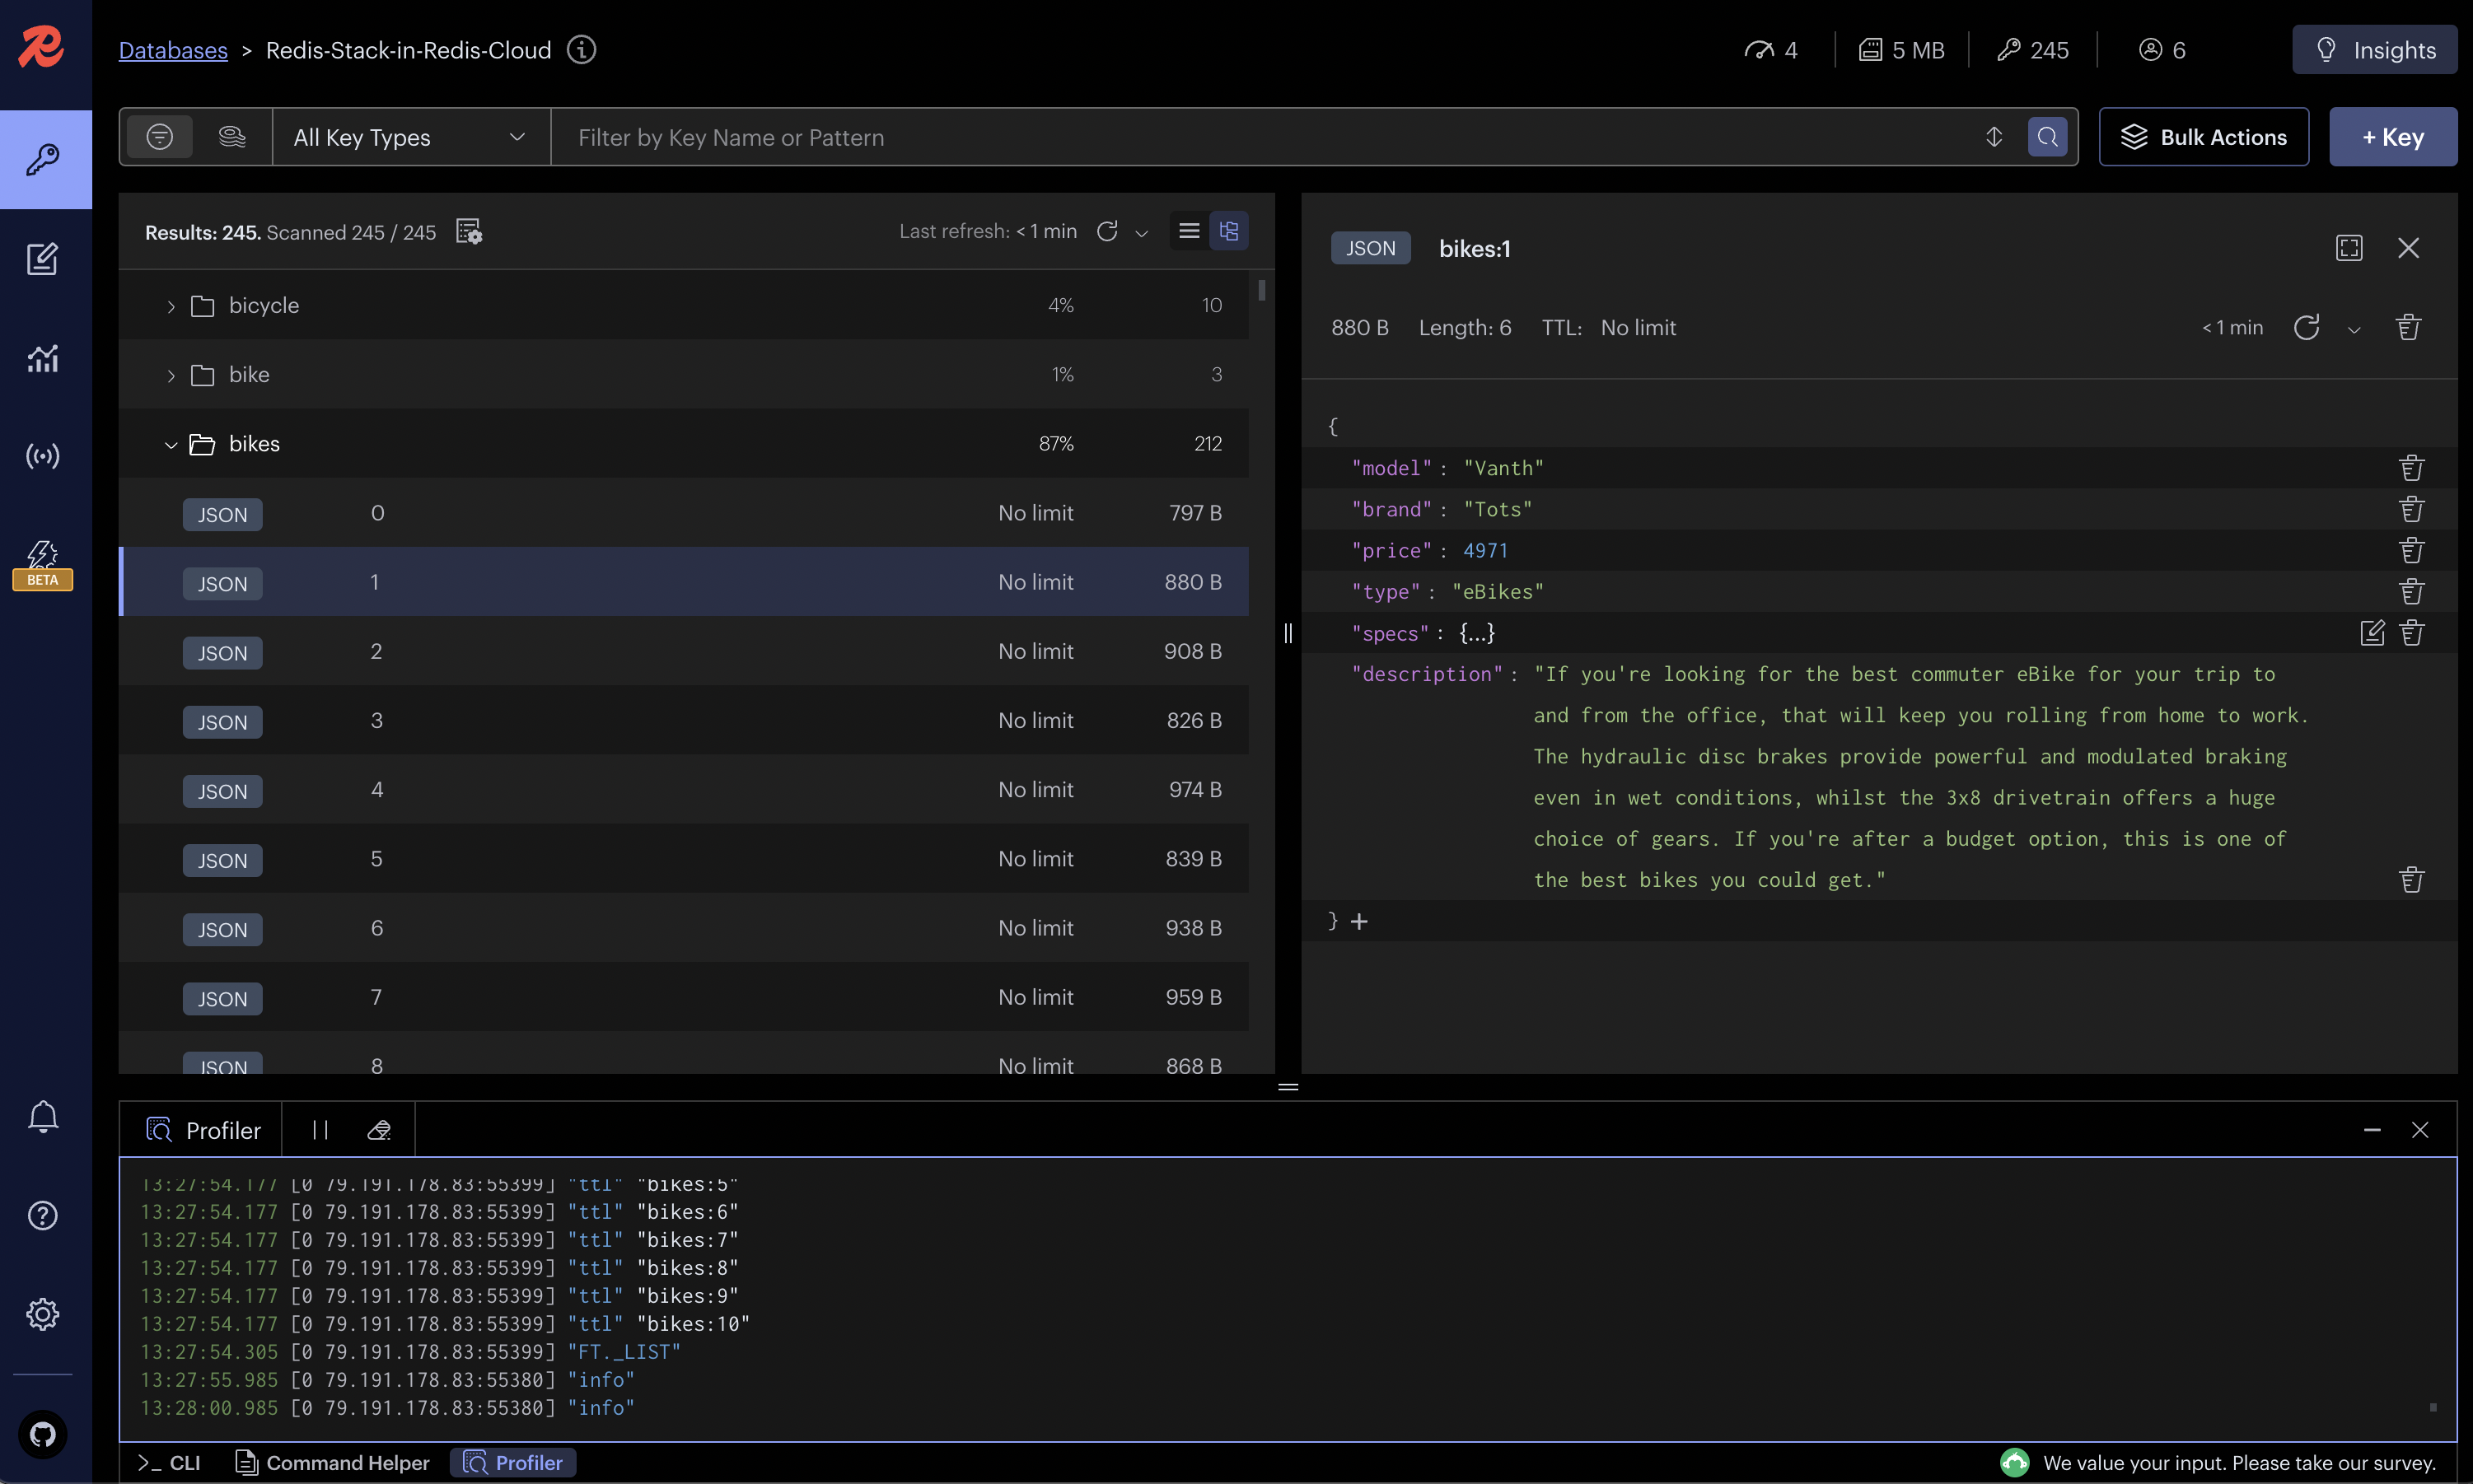The width and height of the screenshot is (2473, 1484).
Task: Switch results to list view
Action: point(1188,231)
